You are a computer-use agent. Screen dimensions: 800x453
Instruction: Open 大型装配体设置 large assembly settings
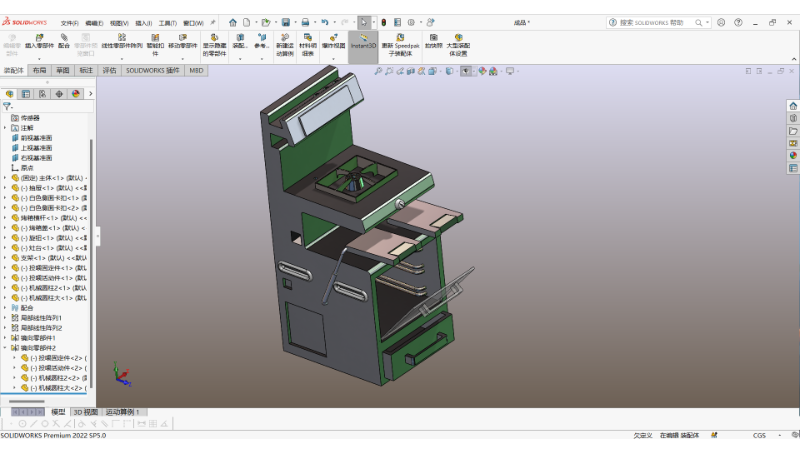click(458, 45)
